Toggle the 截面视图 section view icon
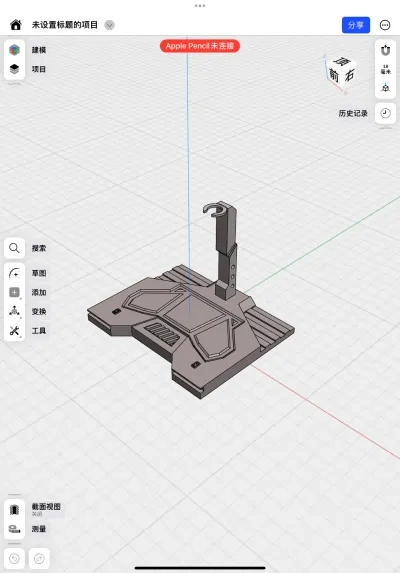The width and height of the screenshot is (400, 573). coord(14,509)
